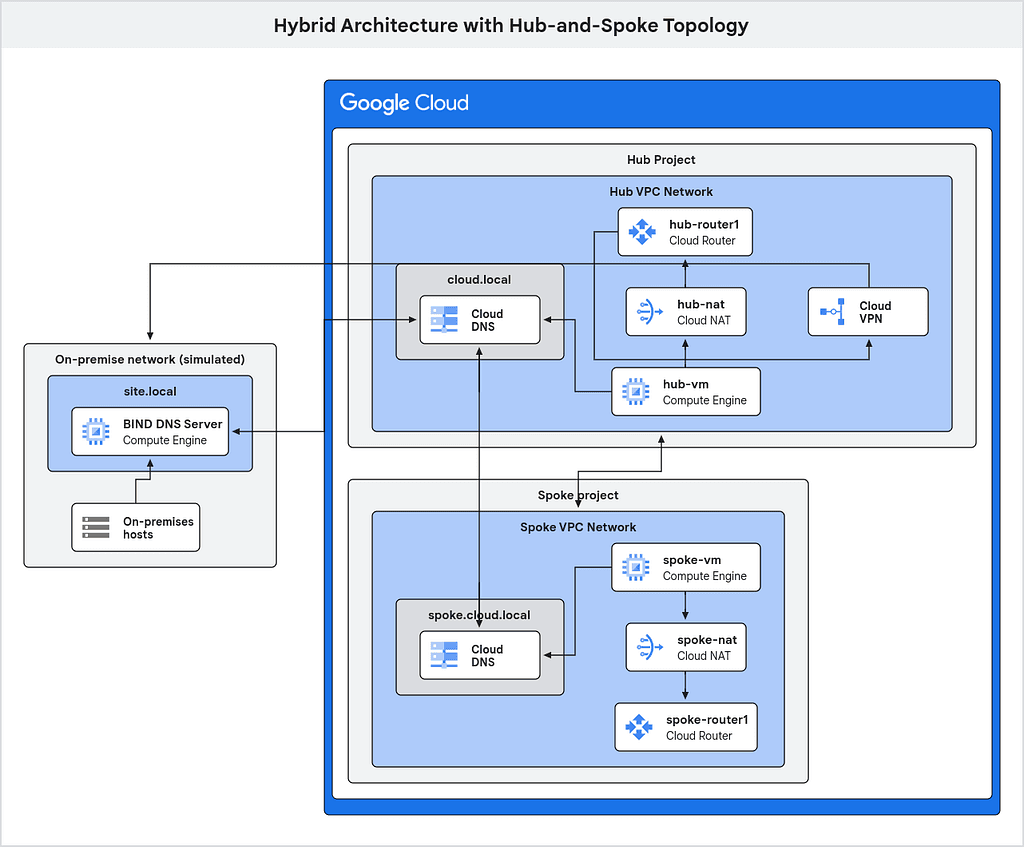This screenshot has height=847, width=1024.
Task: Click 'Cloud Router' under hub-router1
Action: (x=702, y=240)
